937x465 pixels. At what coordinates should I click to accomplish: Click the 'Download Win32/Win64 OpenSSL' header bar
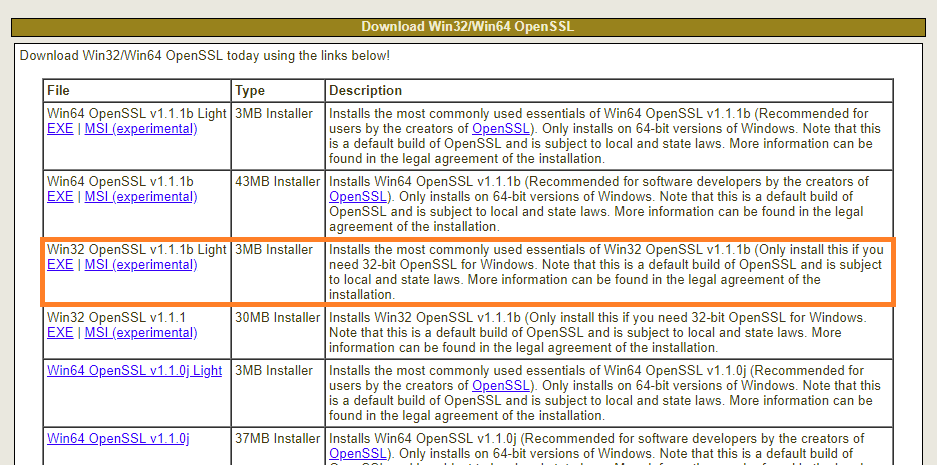468,27
